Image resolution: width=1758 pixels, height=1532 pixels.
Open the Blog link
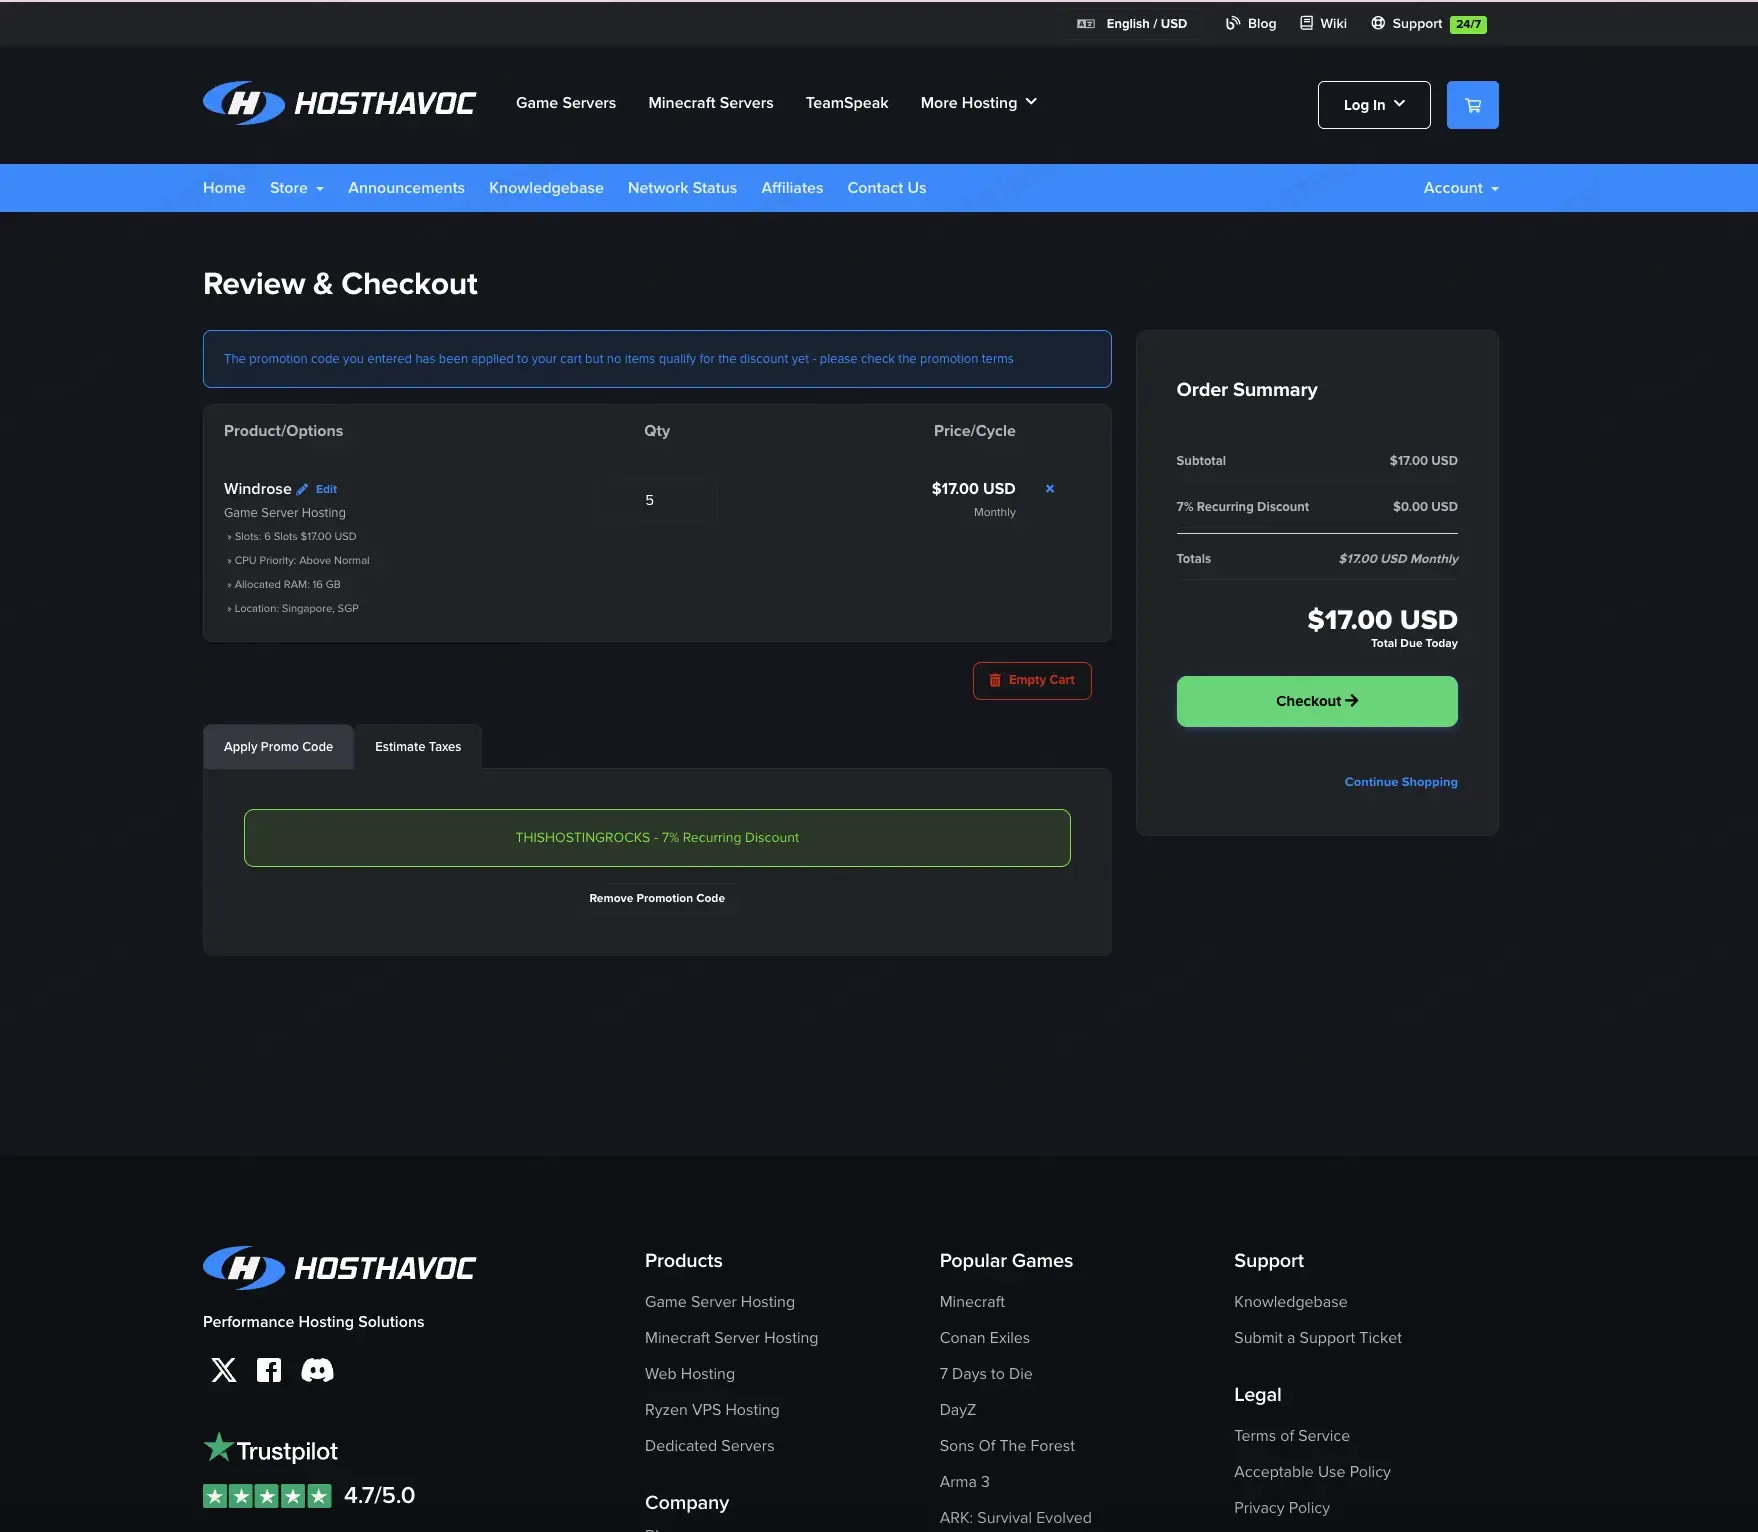pos(1251,24)
